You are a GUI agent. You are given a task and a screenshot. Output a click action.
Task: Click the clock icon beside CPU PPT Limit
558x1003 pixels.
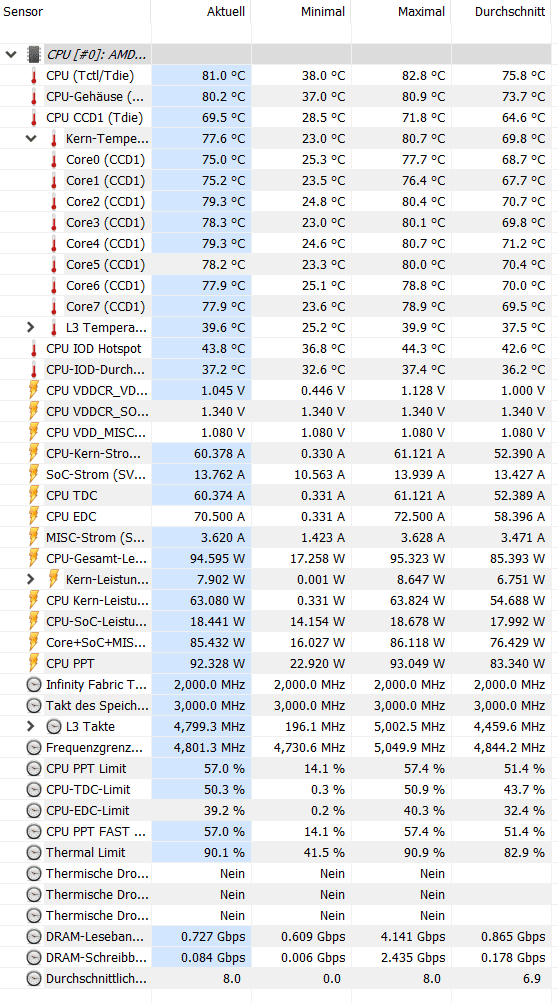33,768
